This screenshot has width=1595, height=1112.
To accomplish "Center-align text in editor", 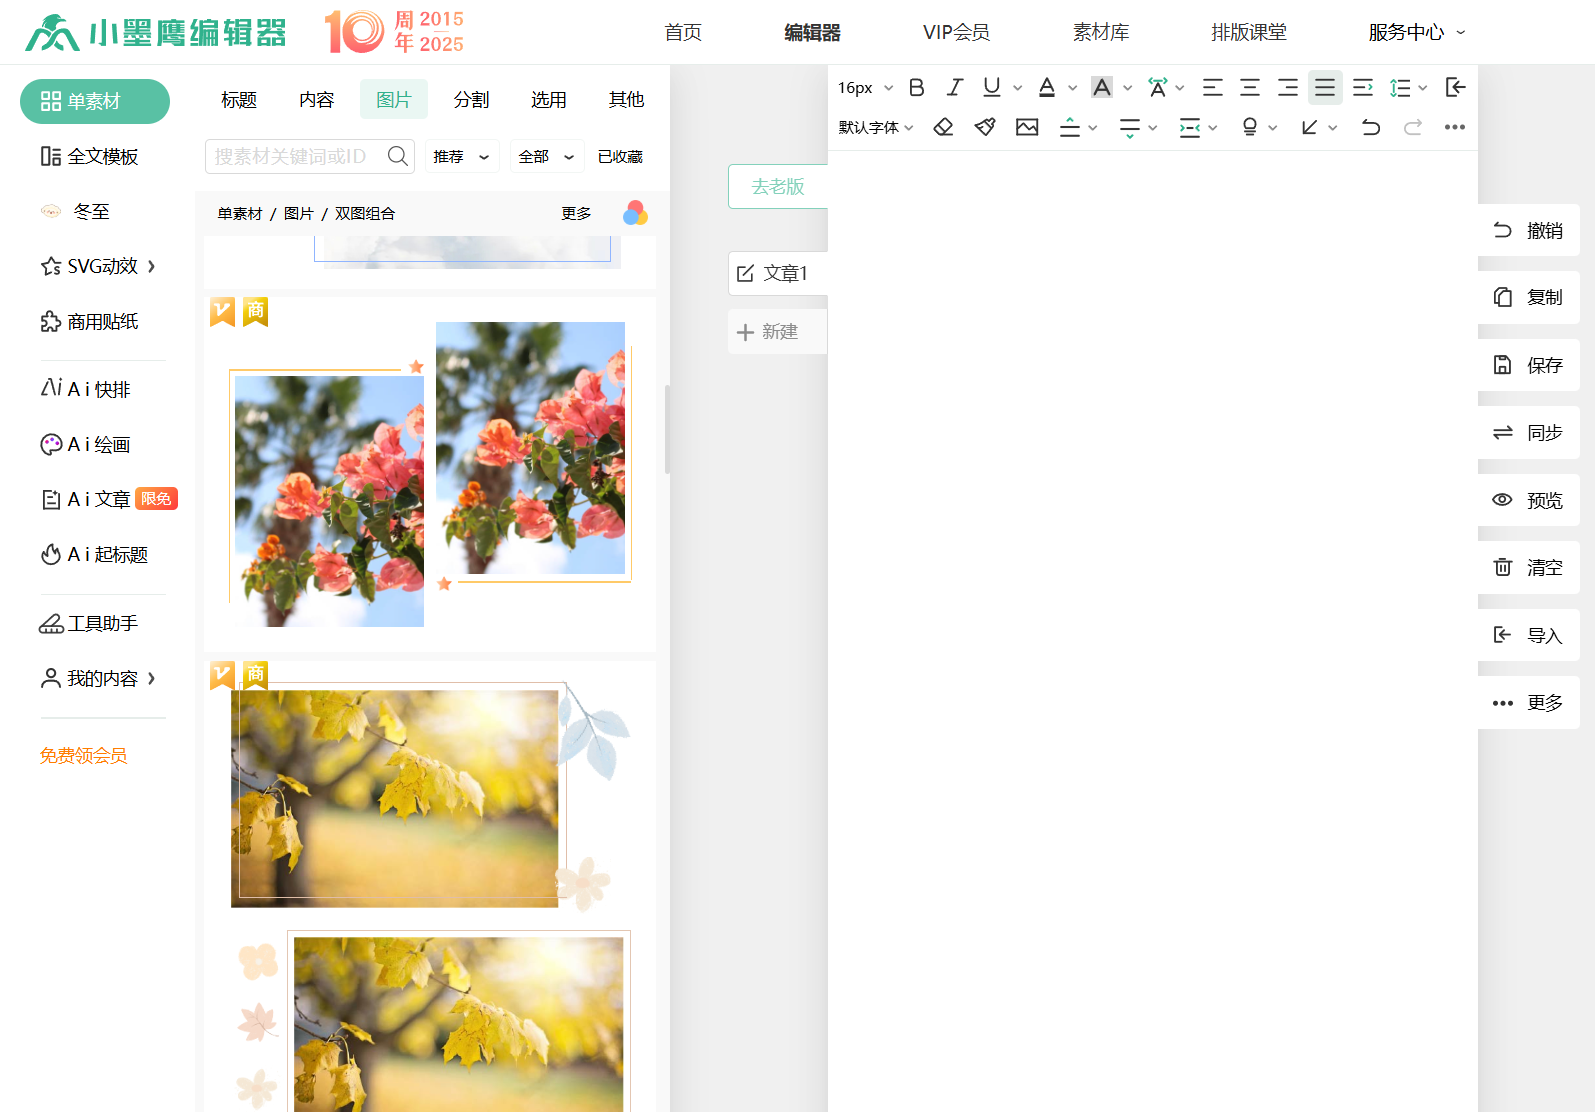I will pyautogui.click(x=1250, y=88).
